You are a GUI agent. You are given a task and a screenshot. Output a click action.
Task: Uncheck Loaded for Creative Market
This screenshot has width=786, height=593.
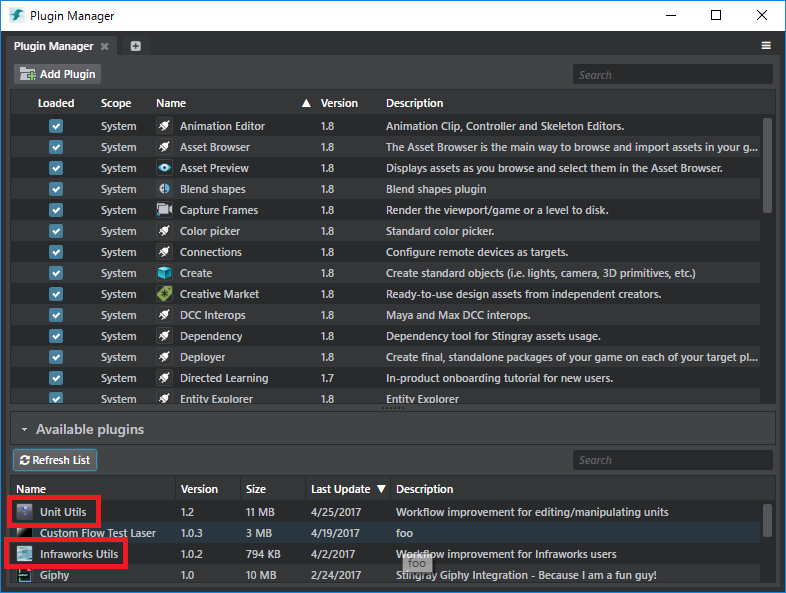56,294
